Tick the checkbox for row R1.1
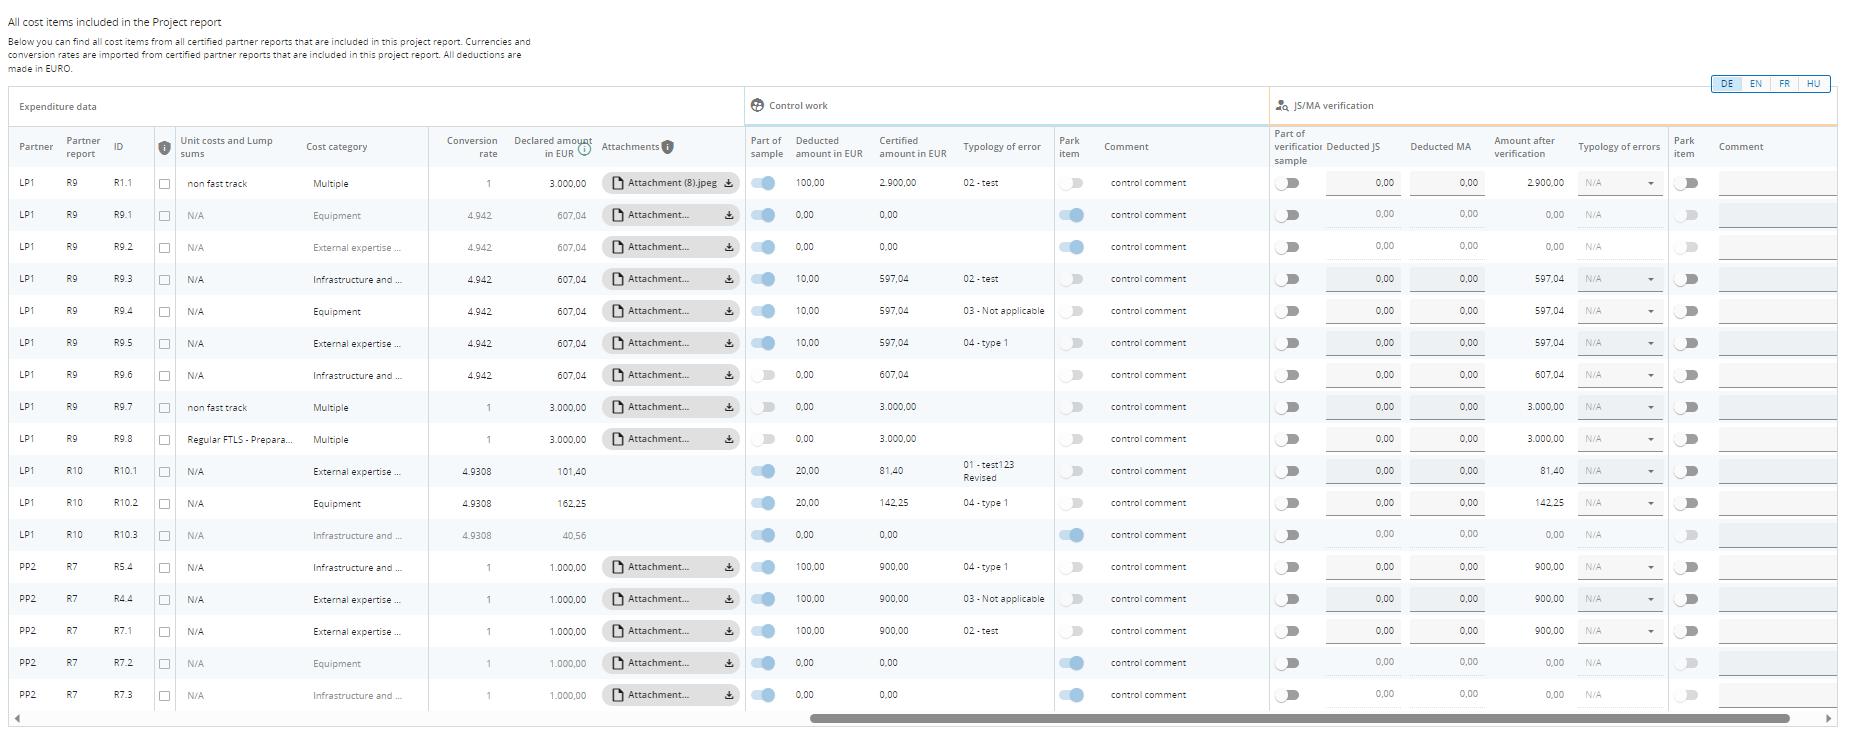 164,184
